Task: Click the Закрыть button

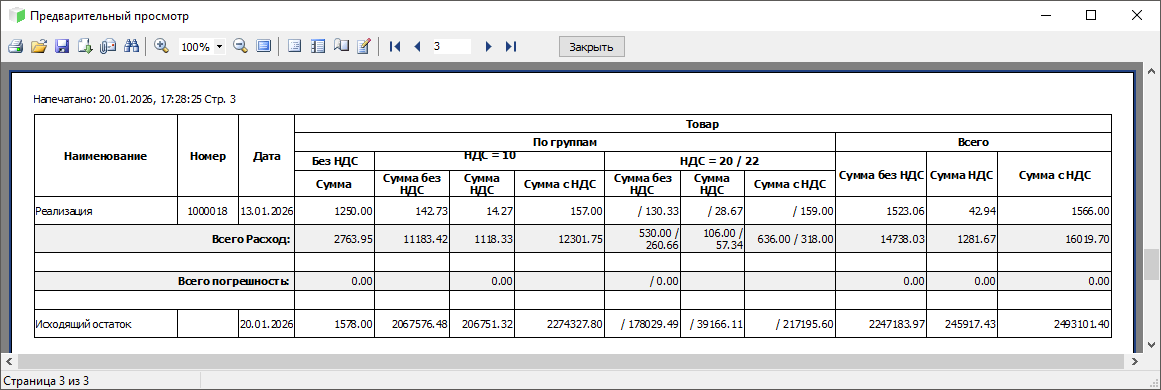Action: (592, 47)
